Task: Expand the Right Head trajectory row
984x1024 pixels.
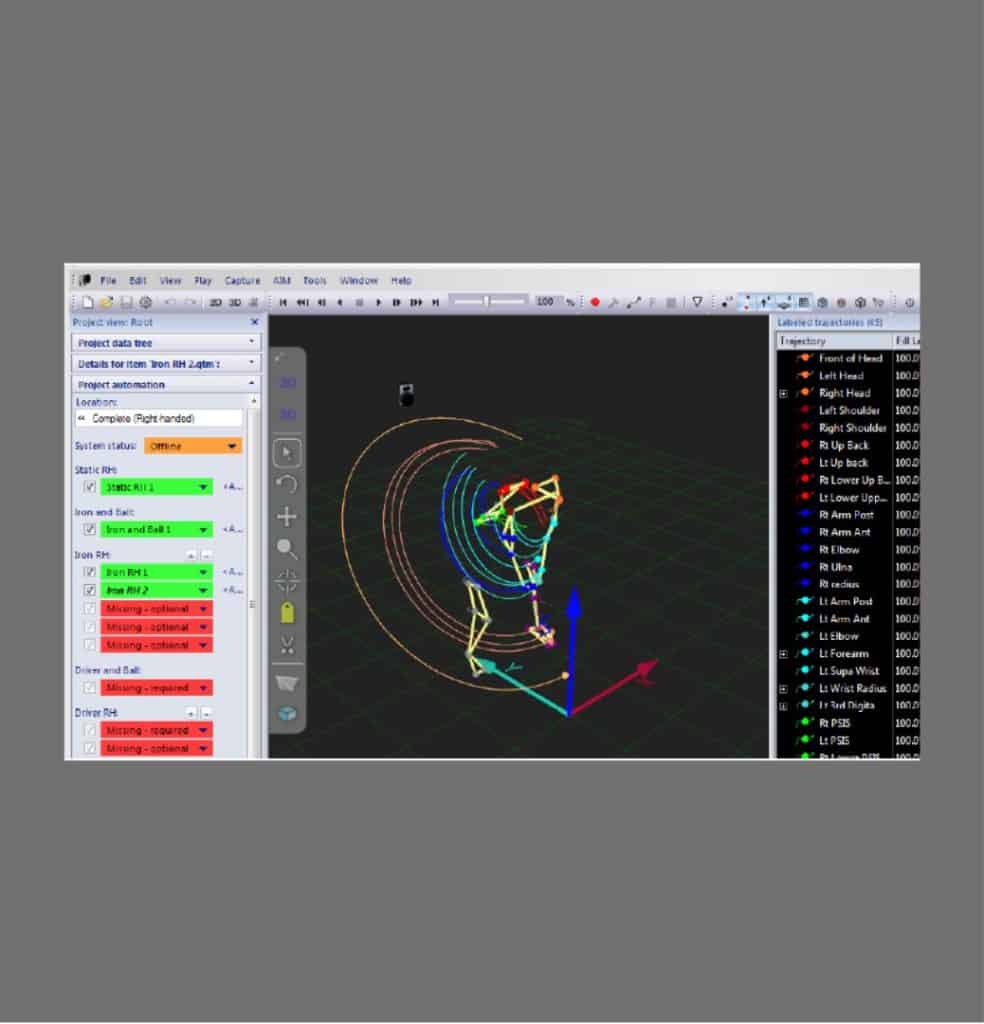Action: pyautogui.click(x=784, y=393)
